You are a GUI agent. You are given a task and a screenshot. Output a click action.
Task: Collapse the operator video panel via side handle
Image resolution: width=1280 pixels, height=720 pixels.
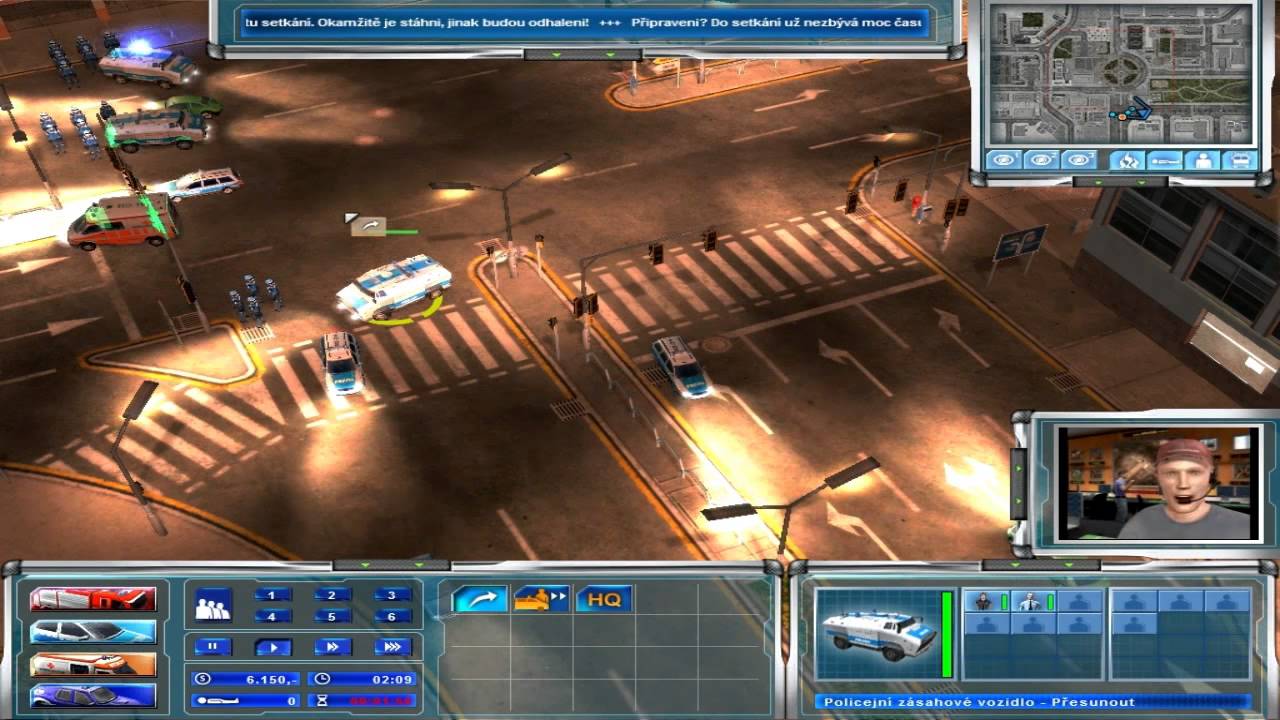point(1018,484)
